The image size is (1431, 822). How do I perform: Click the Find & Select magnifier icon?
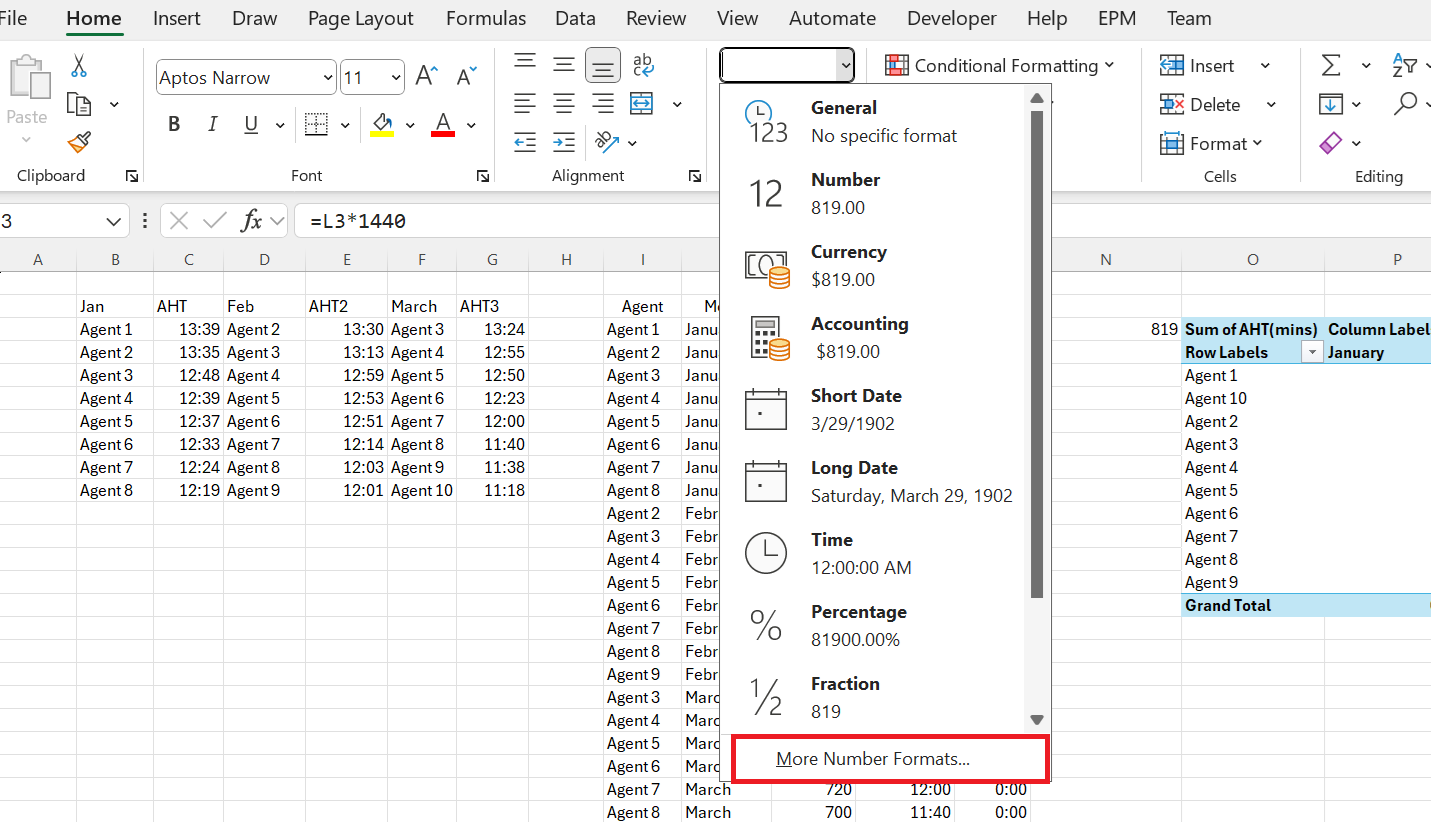pos(1406,103)
